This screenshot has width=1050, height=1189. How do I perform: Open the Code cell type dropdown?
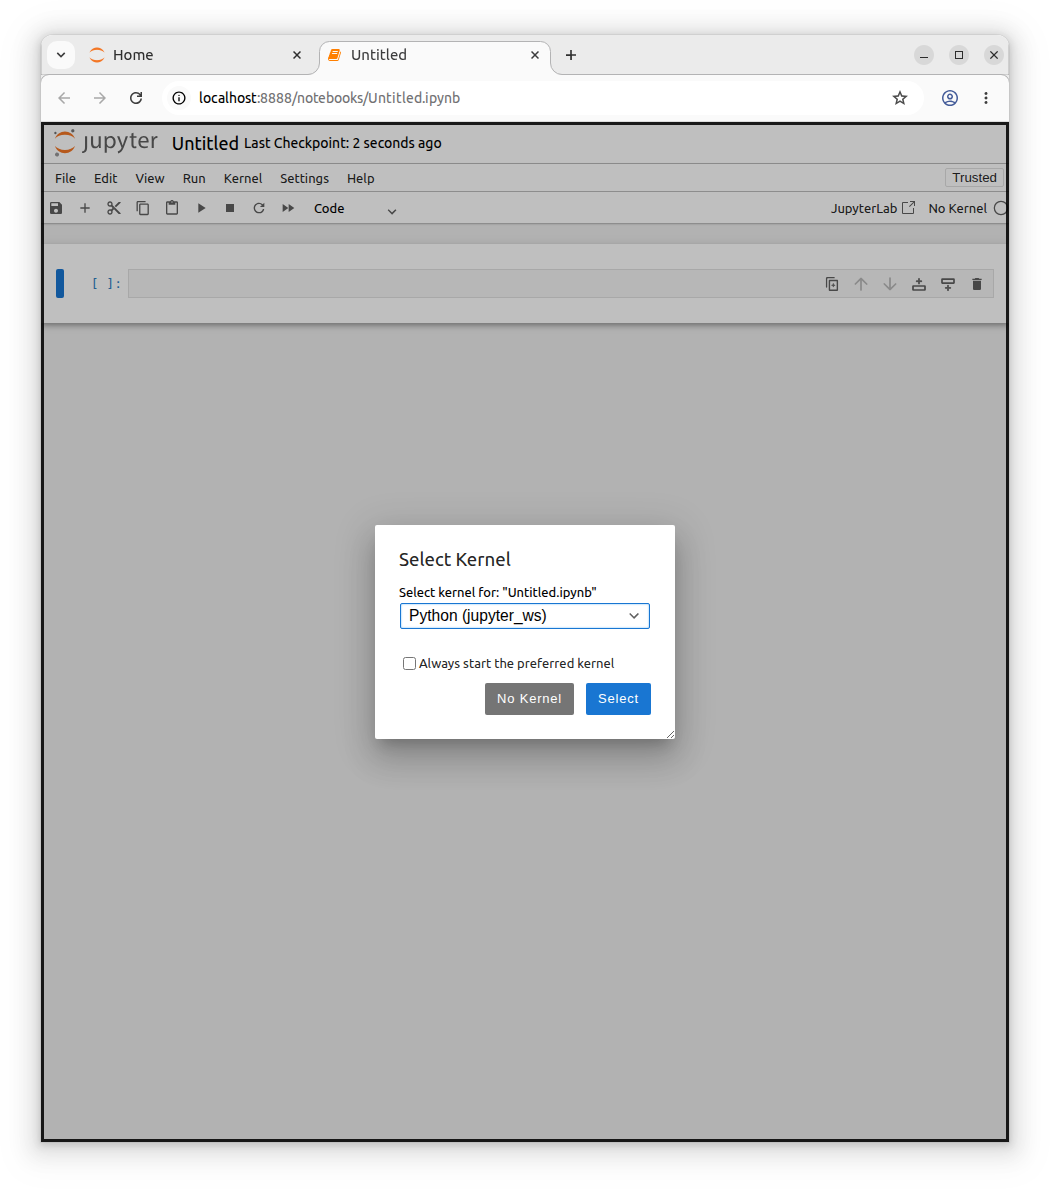click(x=355, y=209)
